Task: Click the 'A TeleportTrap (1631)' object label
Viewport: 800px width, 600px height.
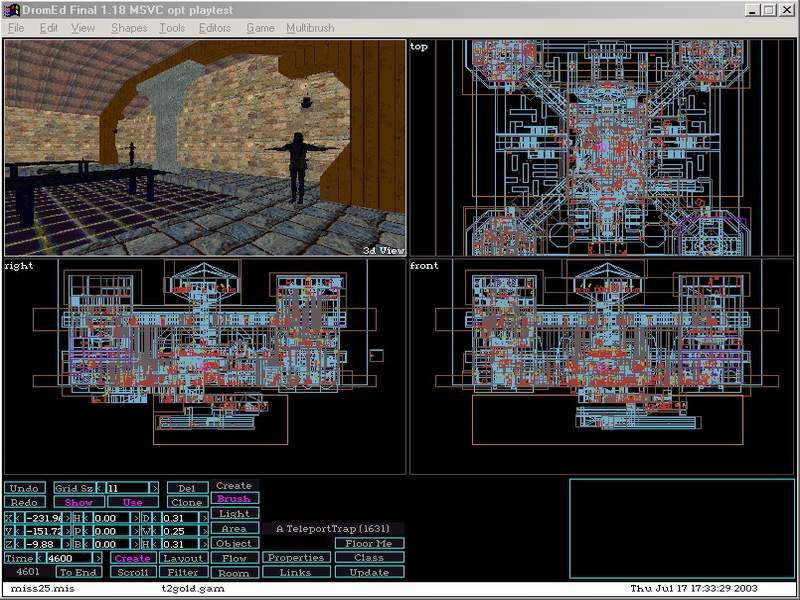Action: (x=333, y=529)
